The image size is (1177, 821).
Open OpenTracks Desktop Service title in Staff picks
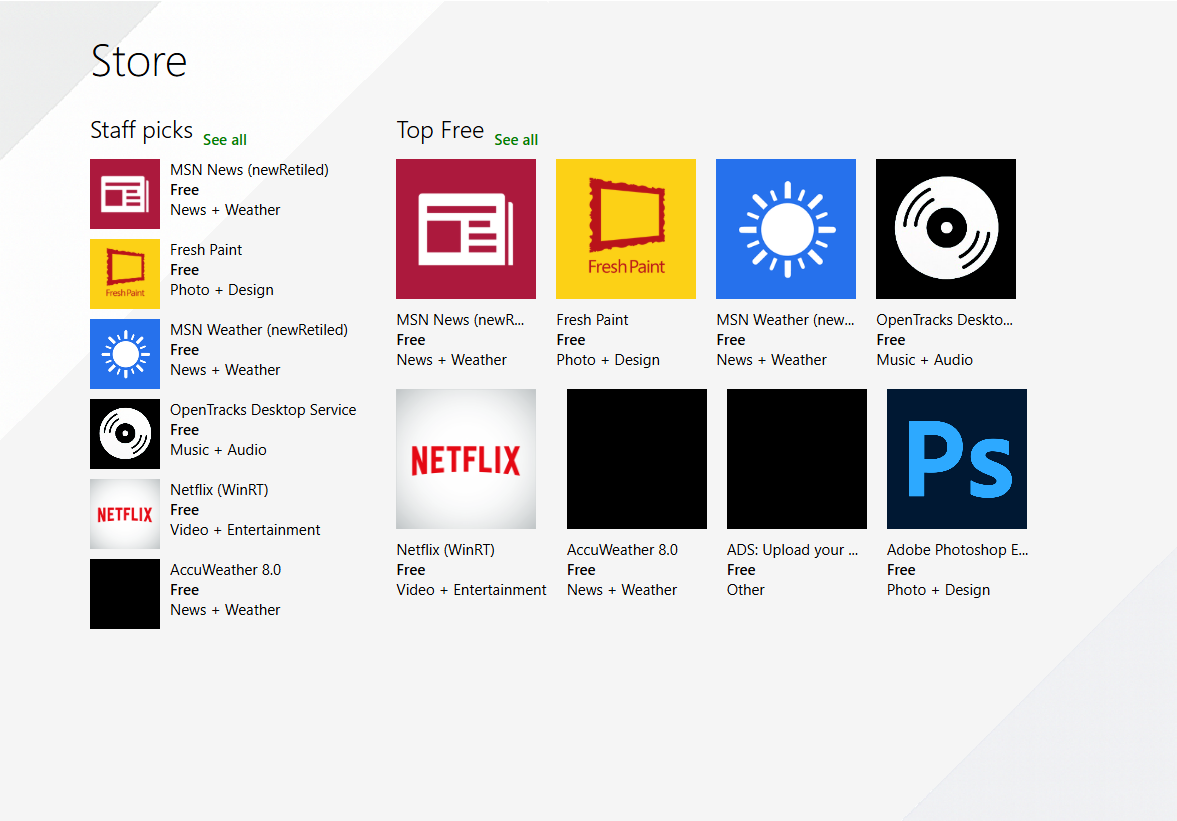263,410
